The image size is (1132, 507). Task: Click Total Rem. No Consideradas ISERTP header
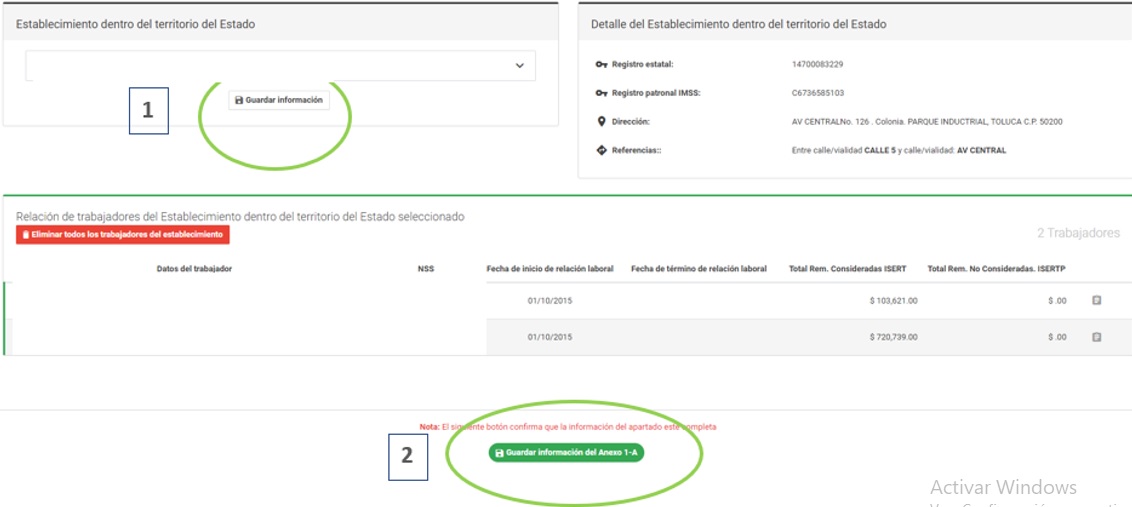click(x=997, y=269)
